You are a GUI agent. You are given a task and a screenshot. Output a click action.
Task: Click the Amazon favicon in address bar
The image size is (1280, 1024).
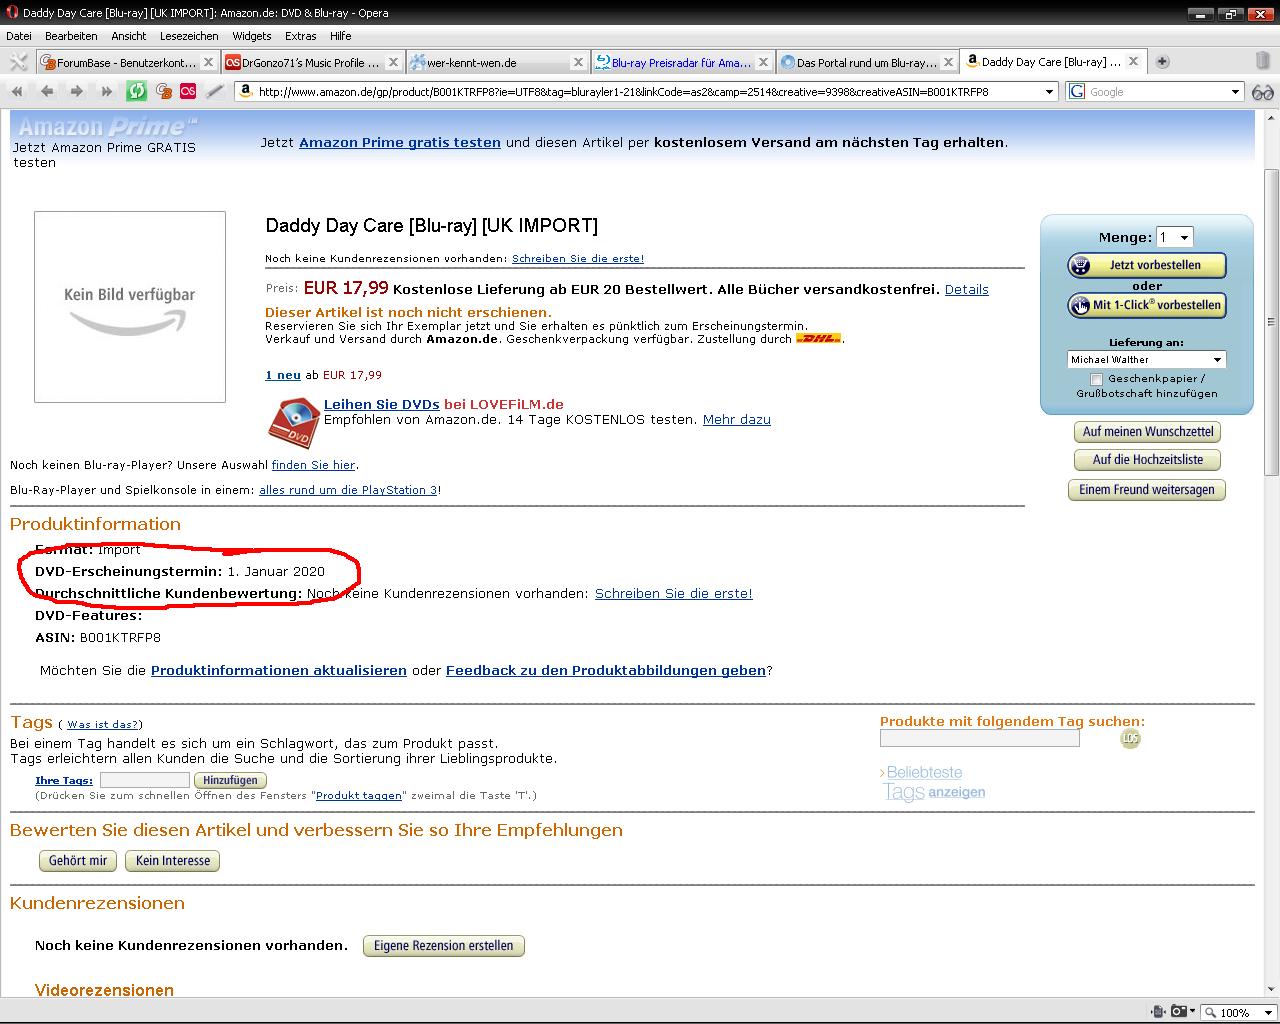click(246, 91)
